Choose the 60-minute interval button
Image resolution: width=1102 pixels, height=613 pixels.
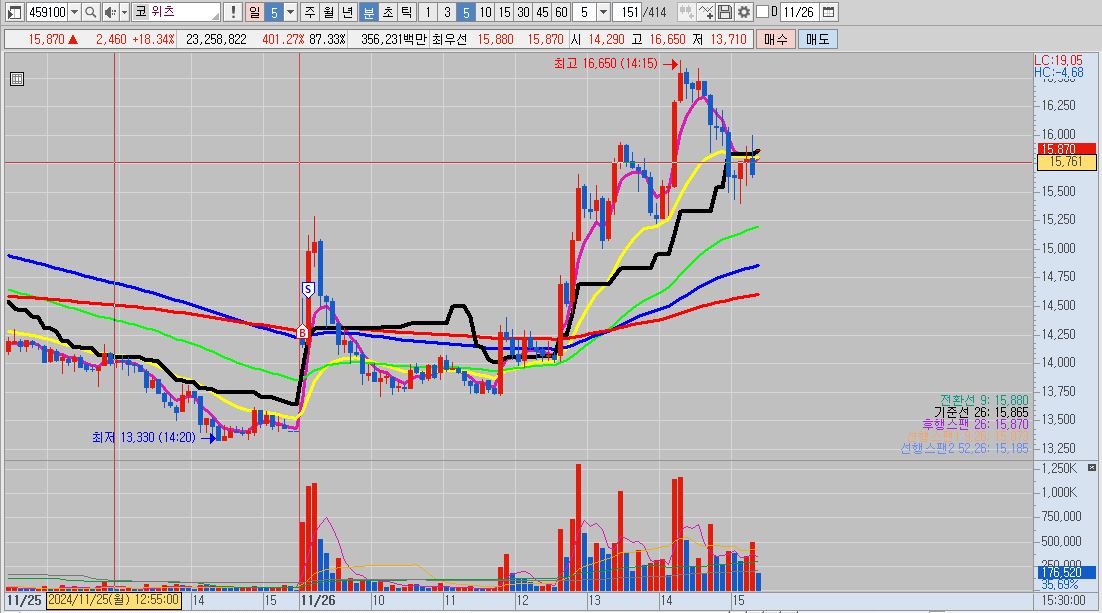[561, 12]
